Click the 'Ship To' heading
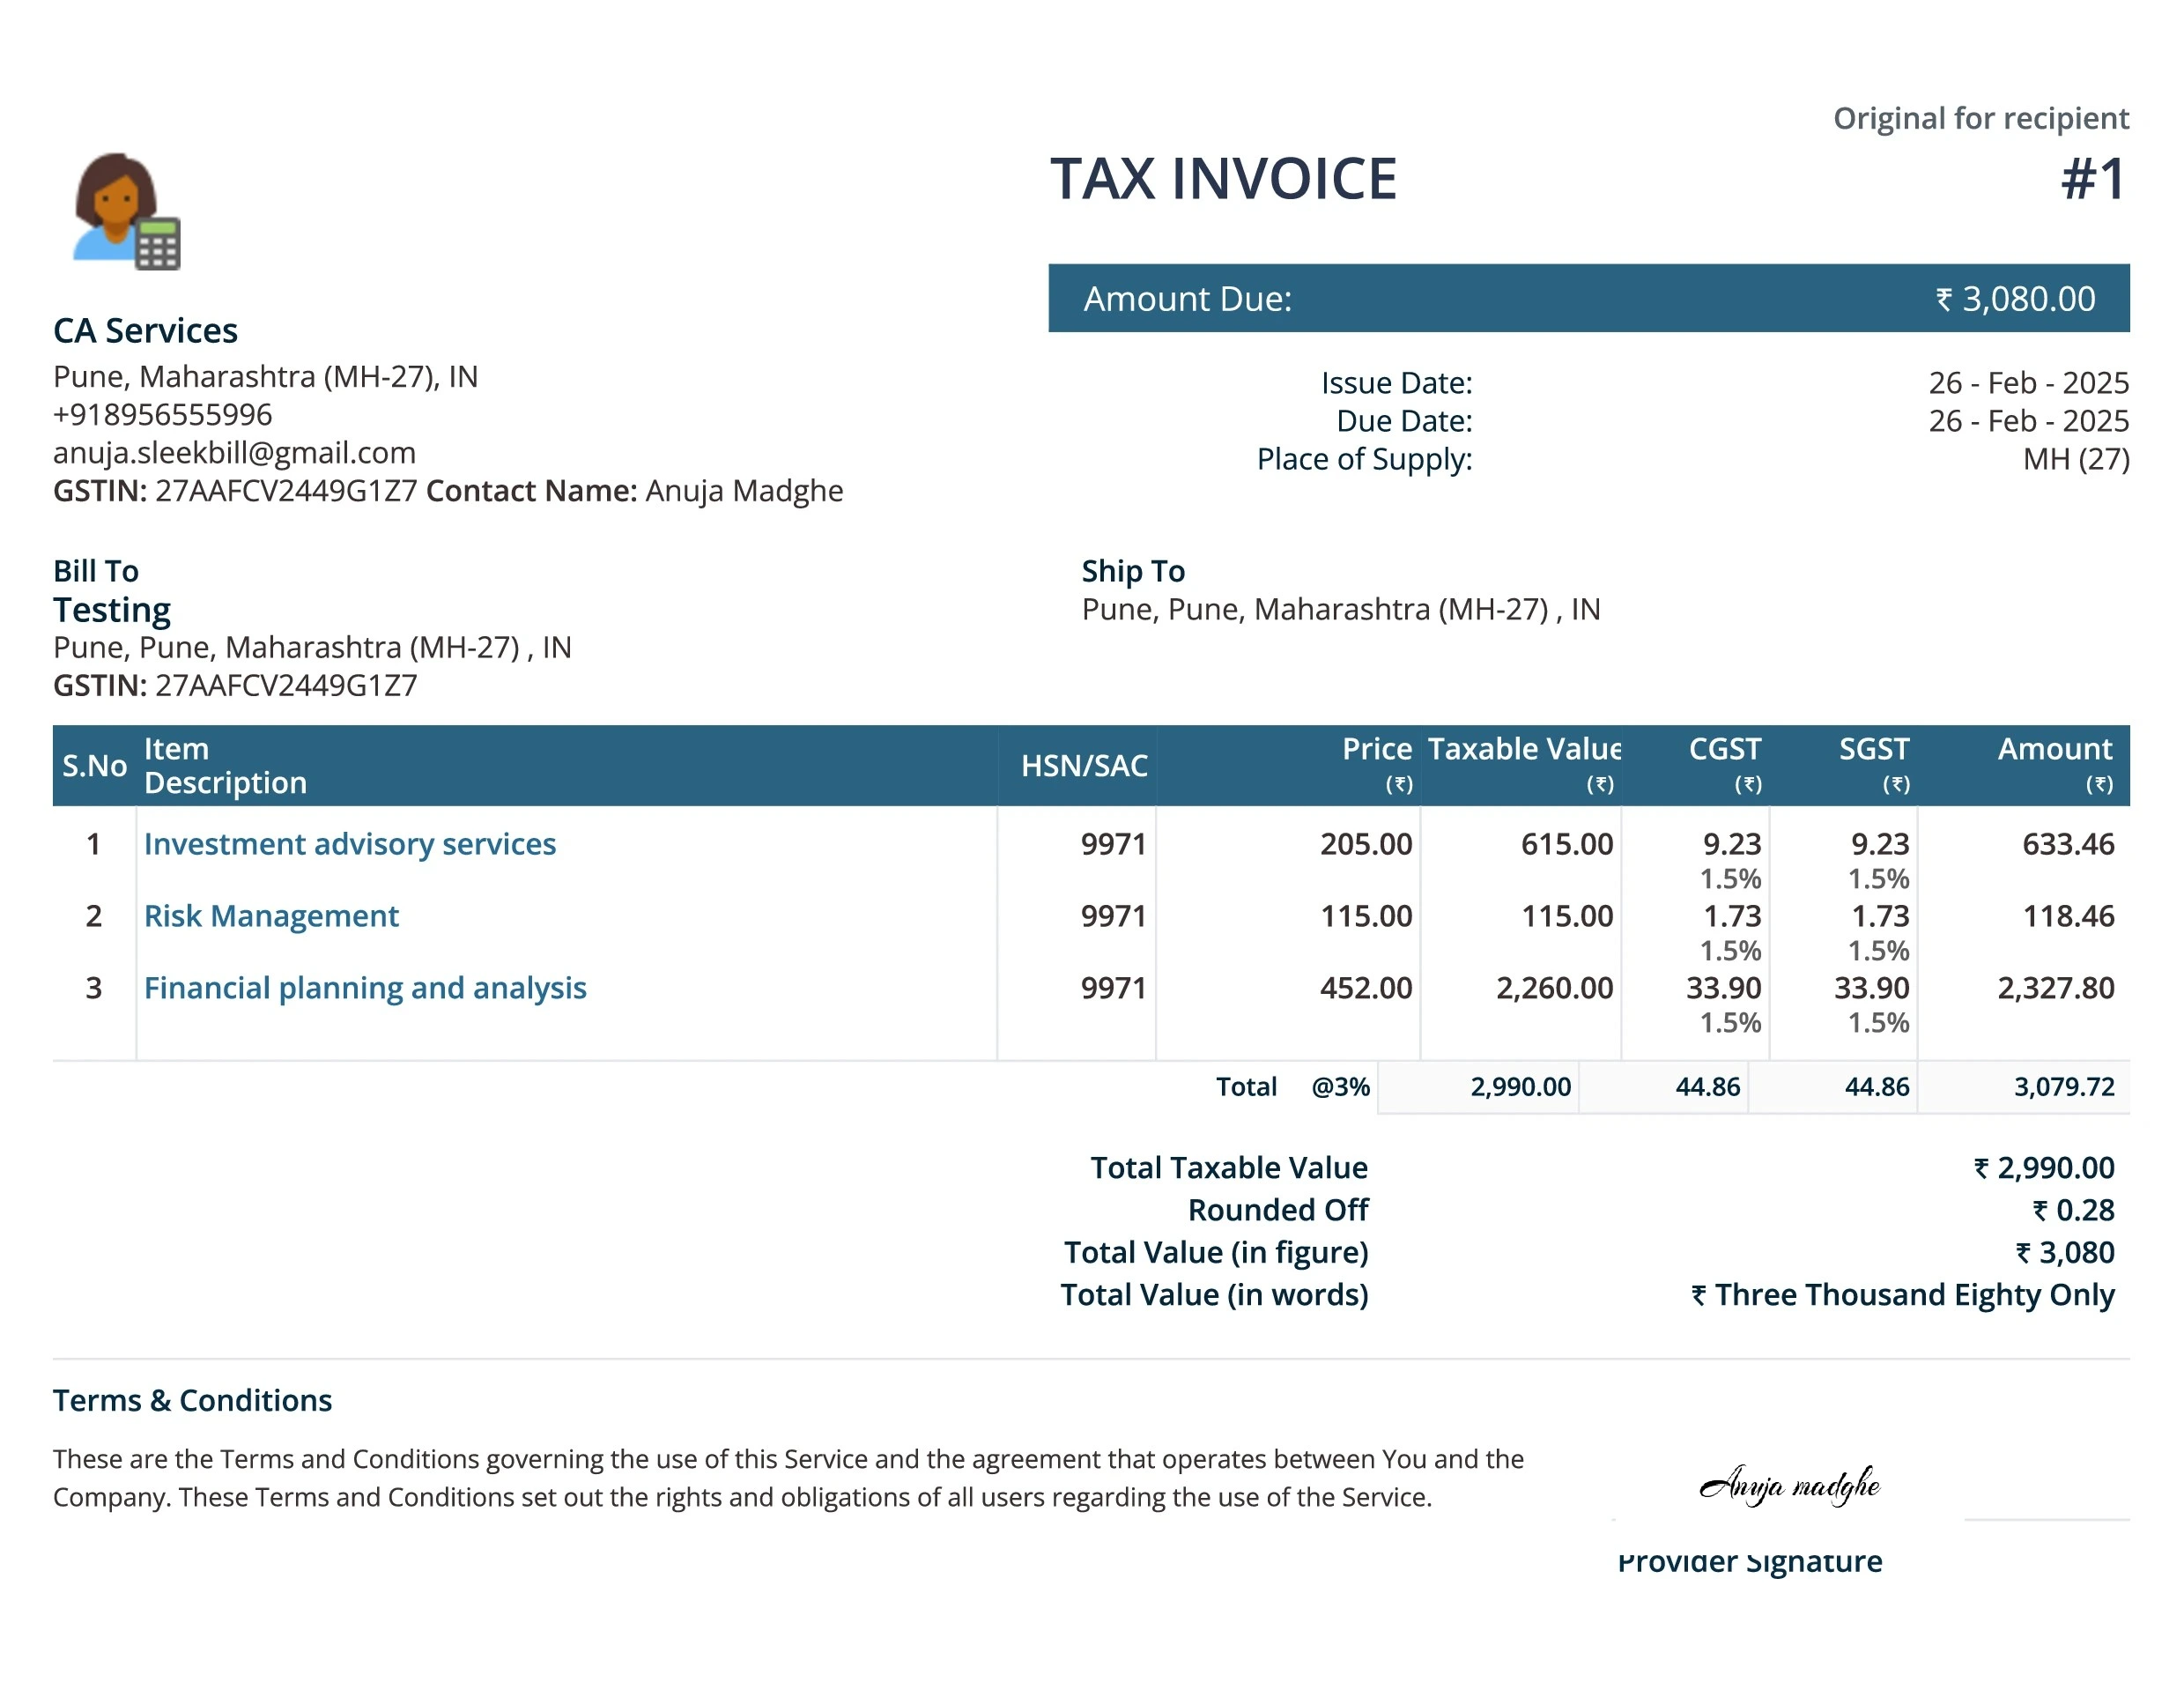 point(1133,571)
